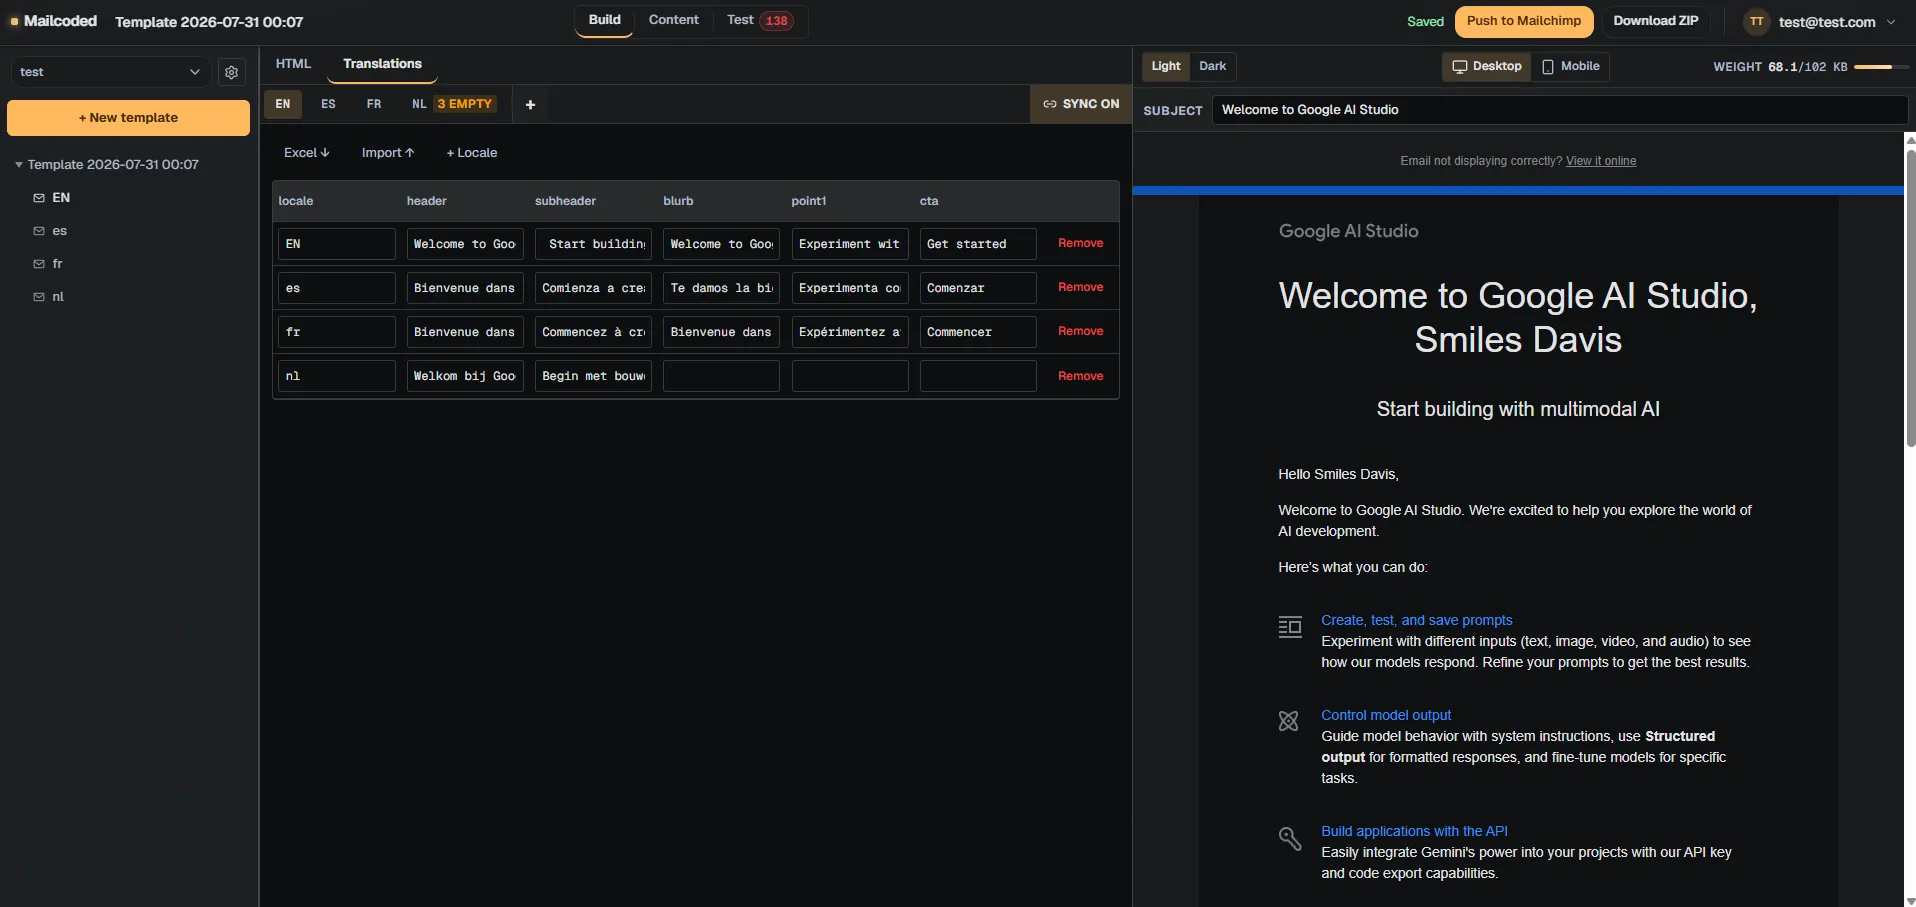Select the EN locale tab
The image size is (1916, 907).
[283, 104]
